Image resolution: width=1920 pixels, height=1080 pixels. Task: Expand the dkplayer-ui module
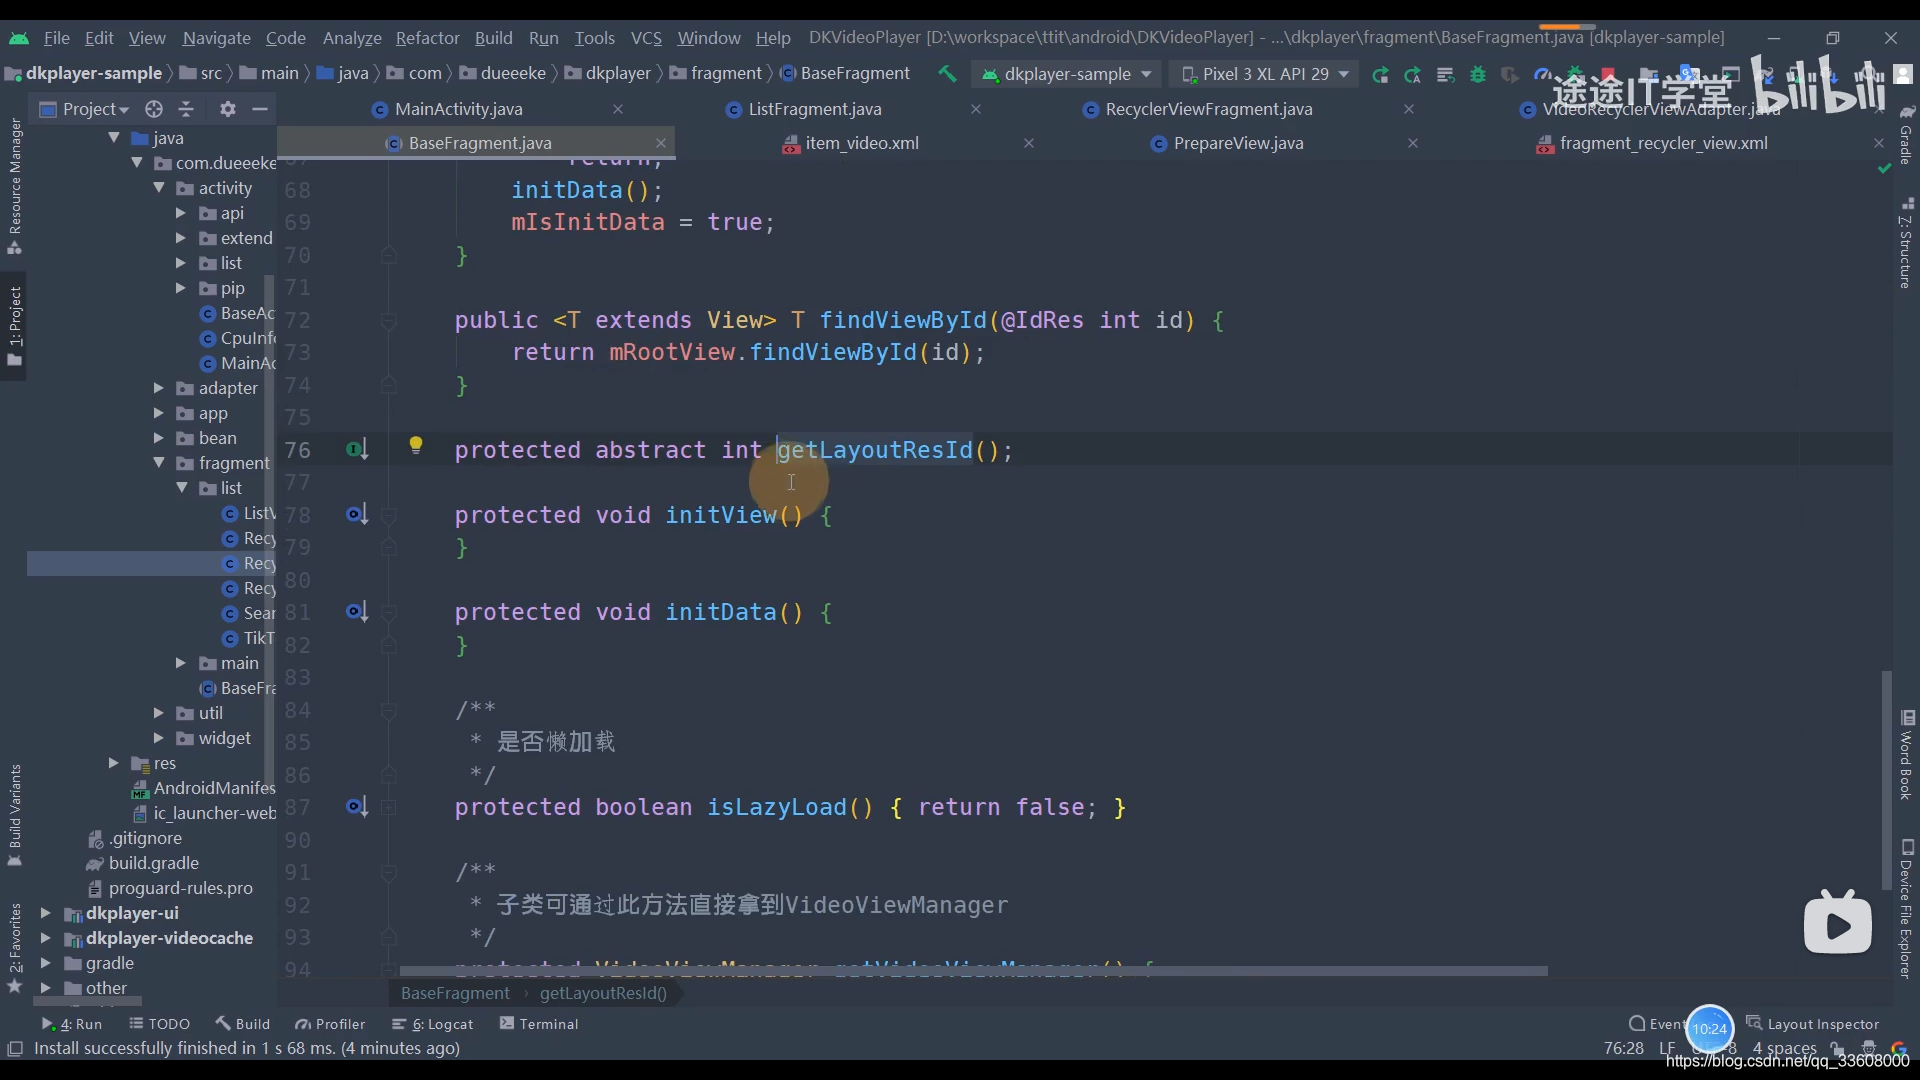[45, 913]
